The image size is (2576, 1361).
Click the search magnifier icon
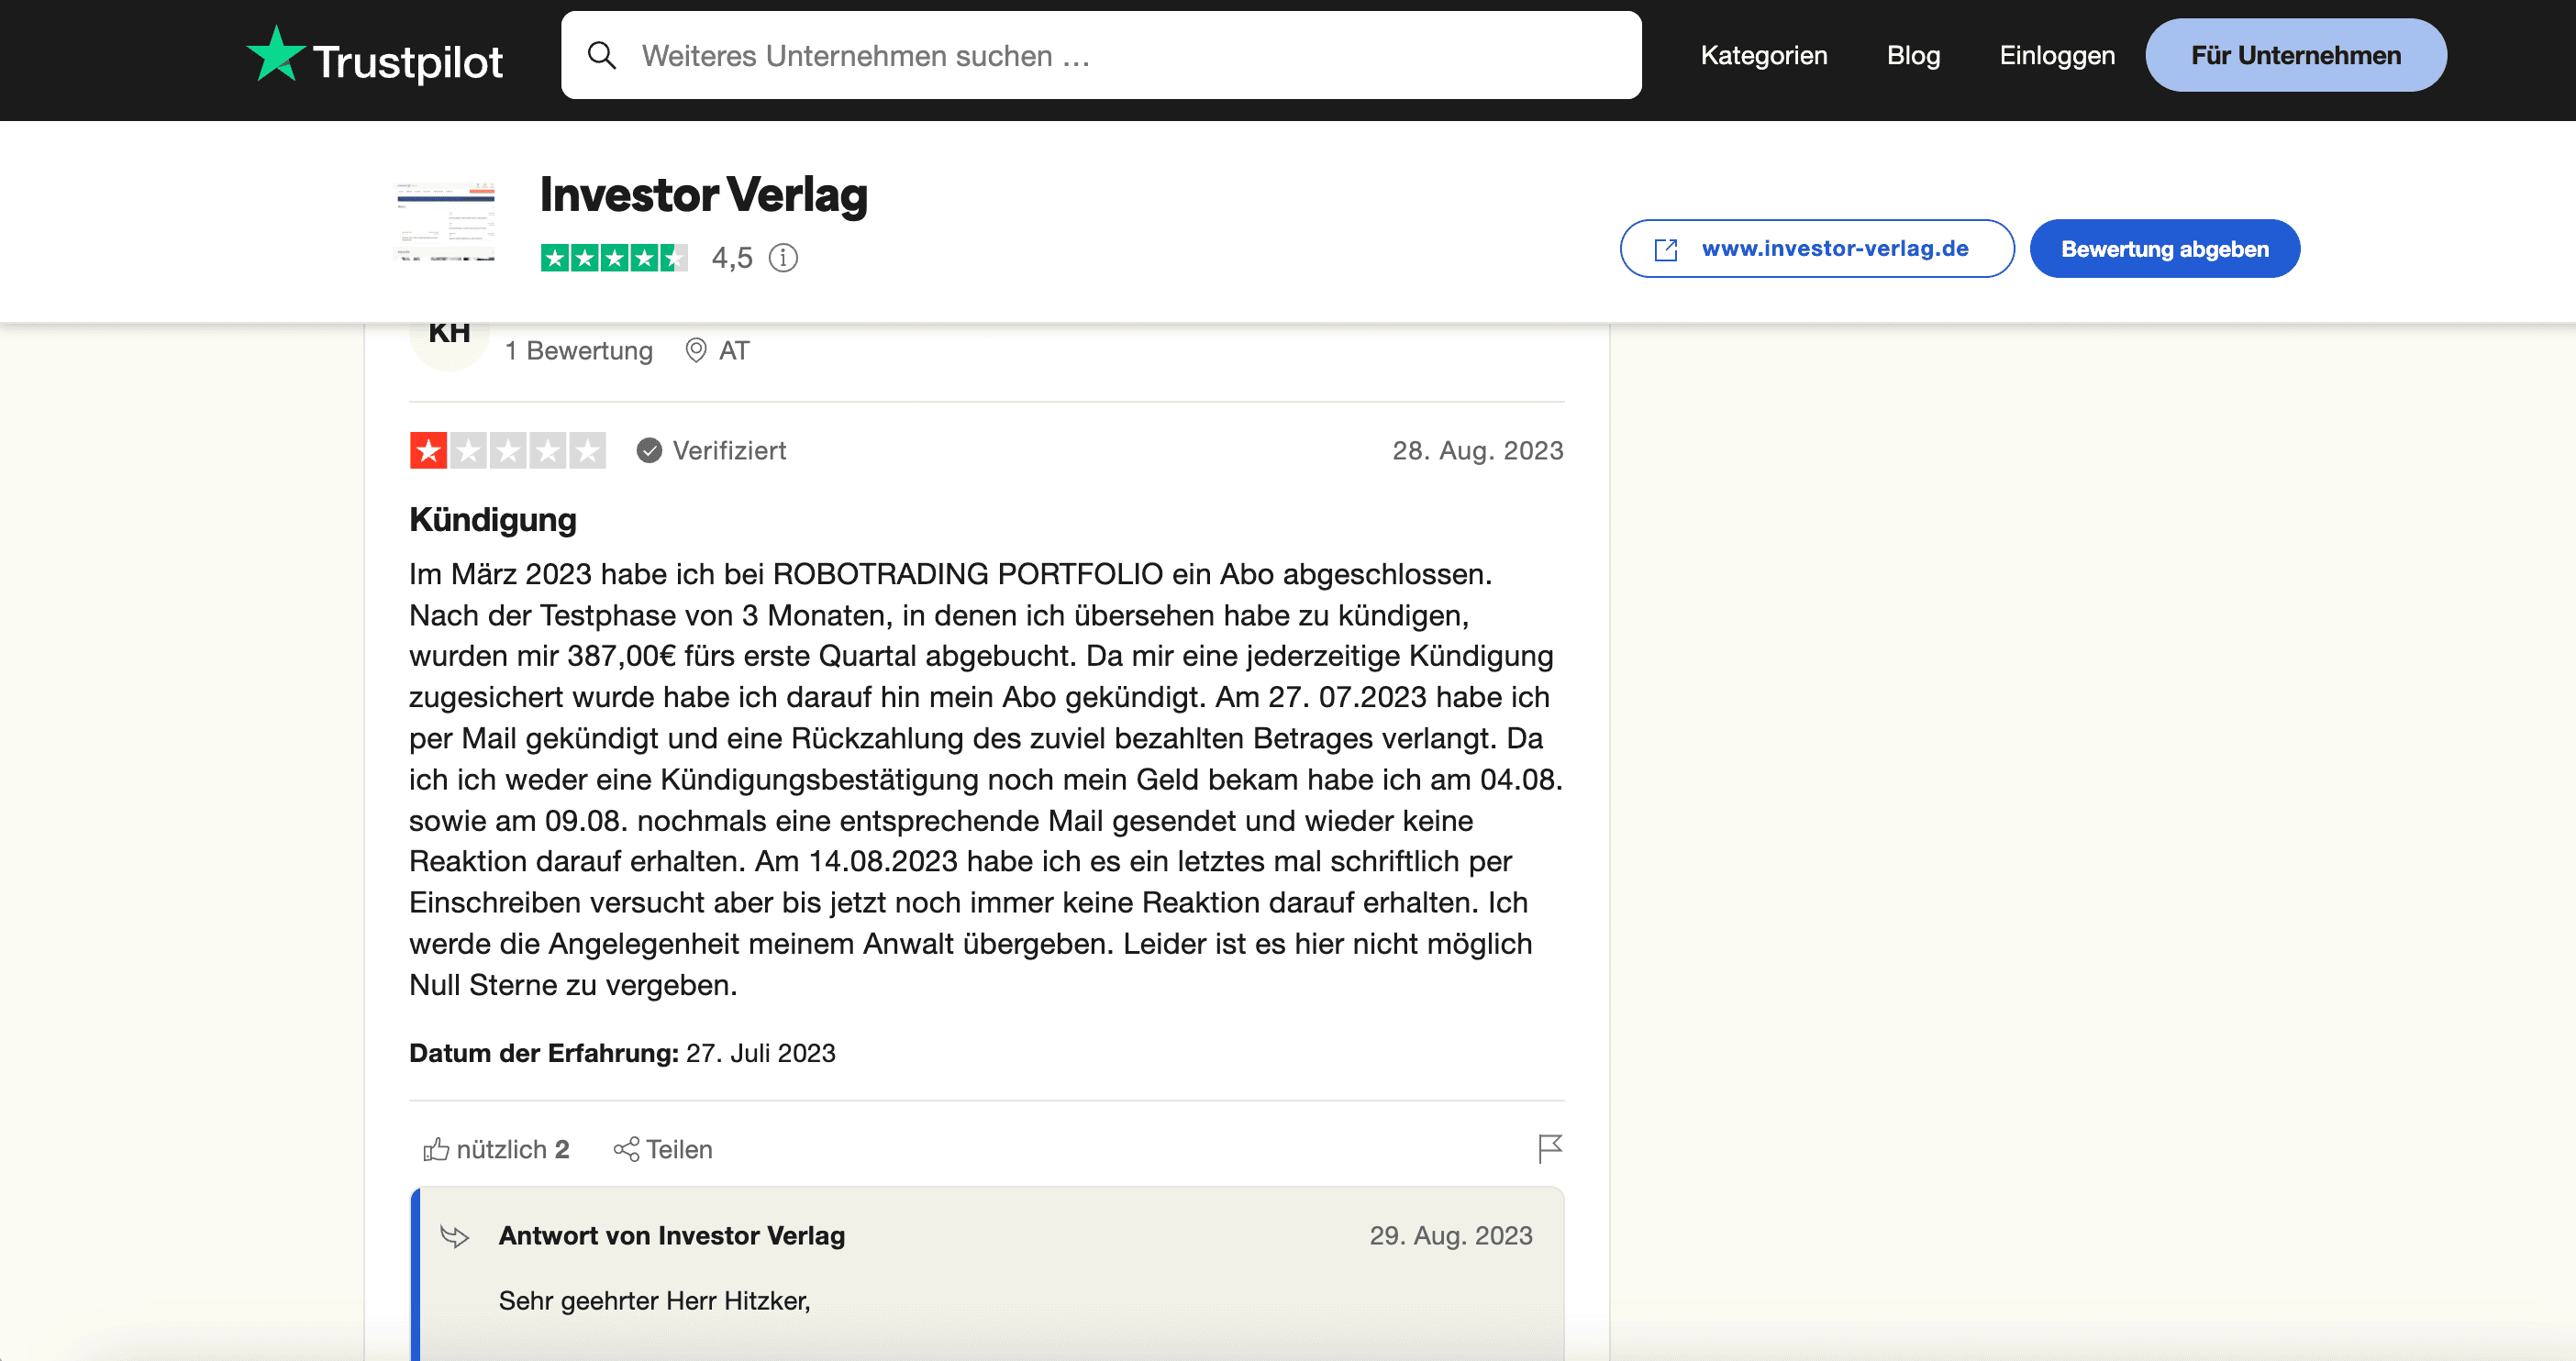point(602,55)
